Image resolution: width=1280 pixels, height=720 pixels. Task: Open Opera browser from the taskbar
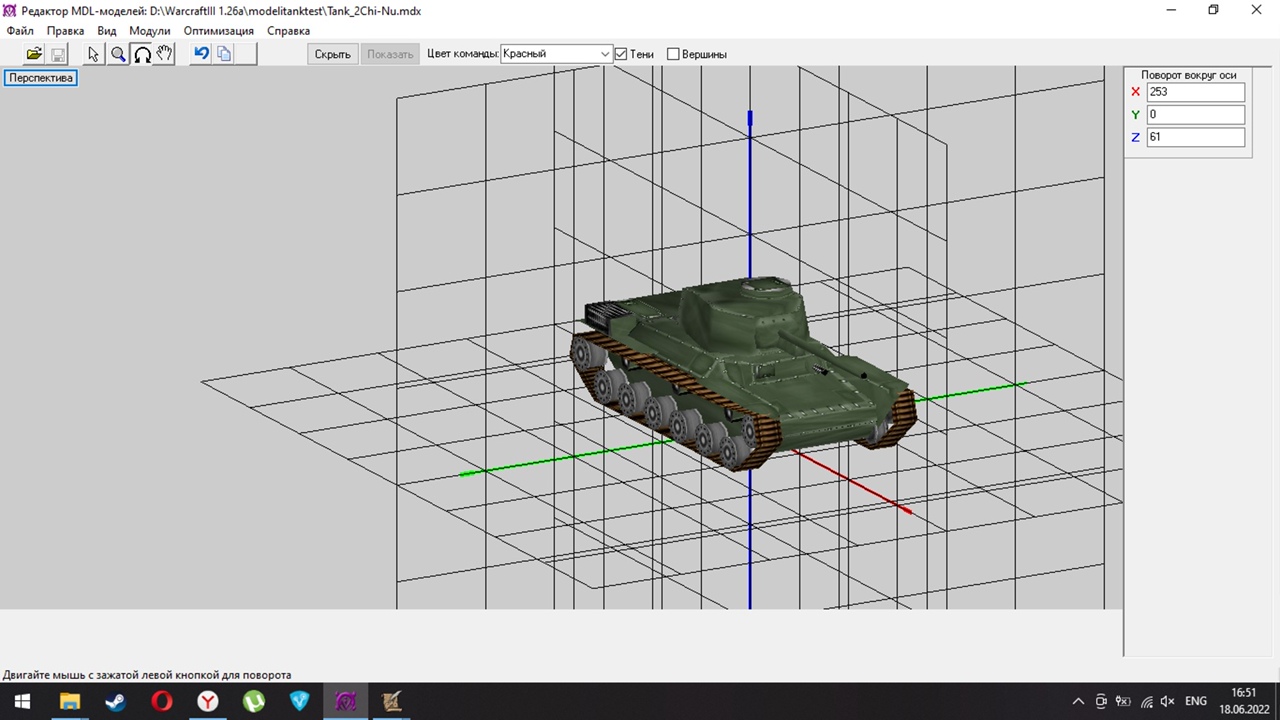click(161, 701)
